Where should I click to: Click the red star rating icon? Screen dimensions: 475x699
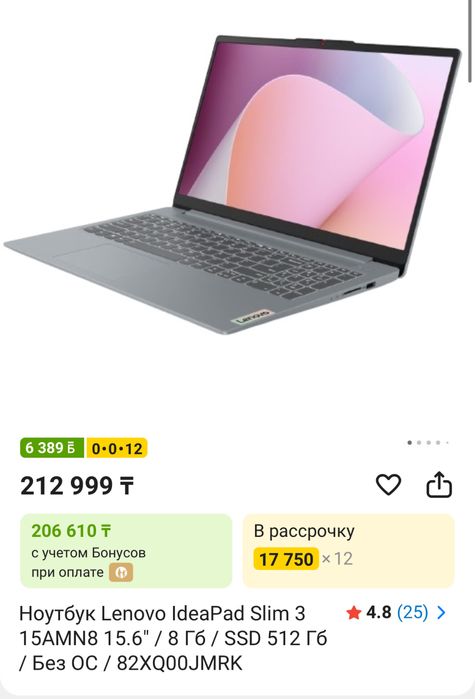[x=353, y=613]
